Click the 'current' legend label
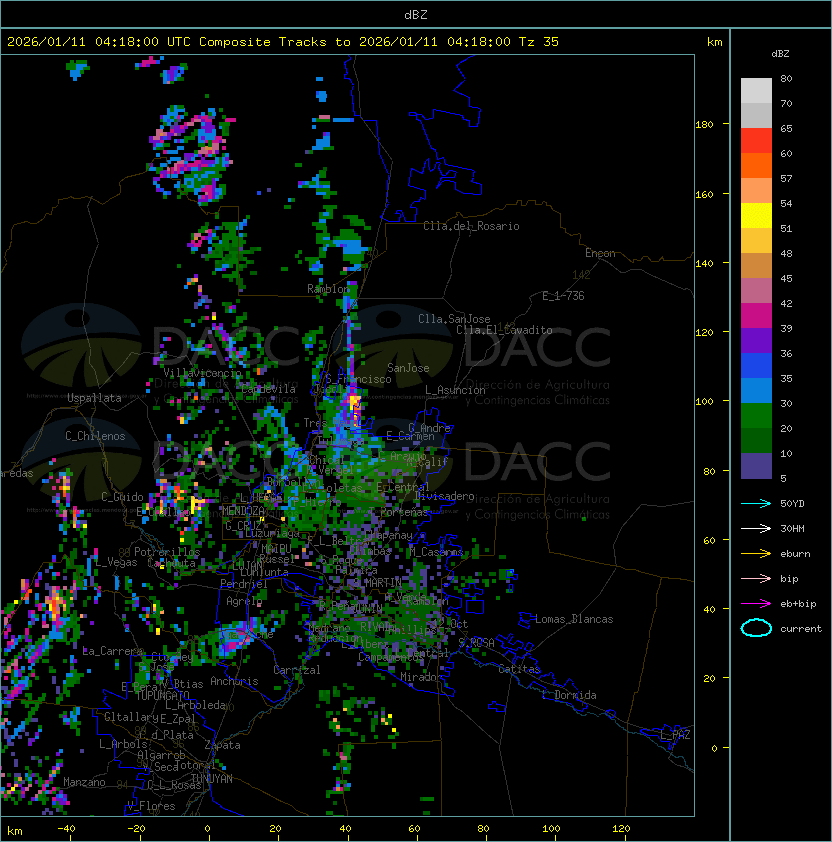Screen dimensions: 832x842 click(801, 629)
